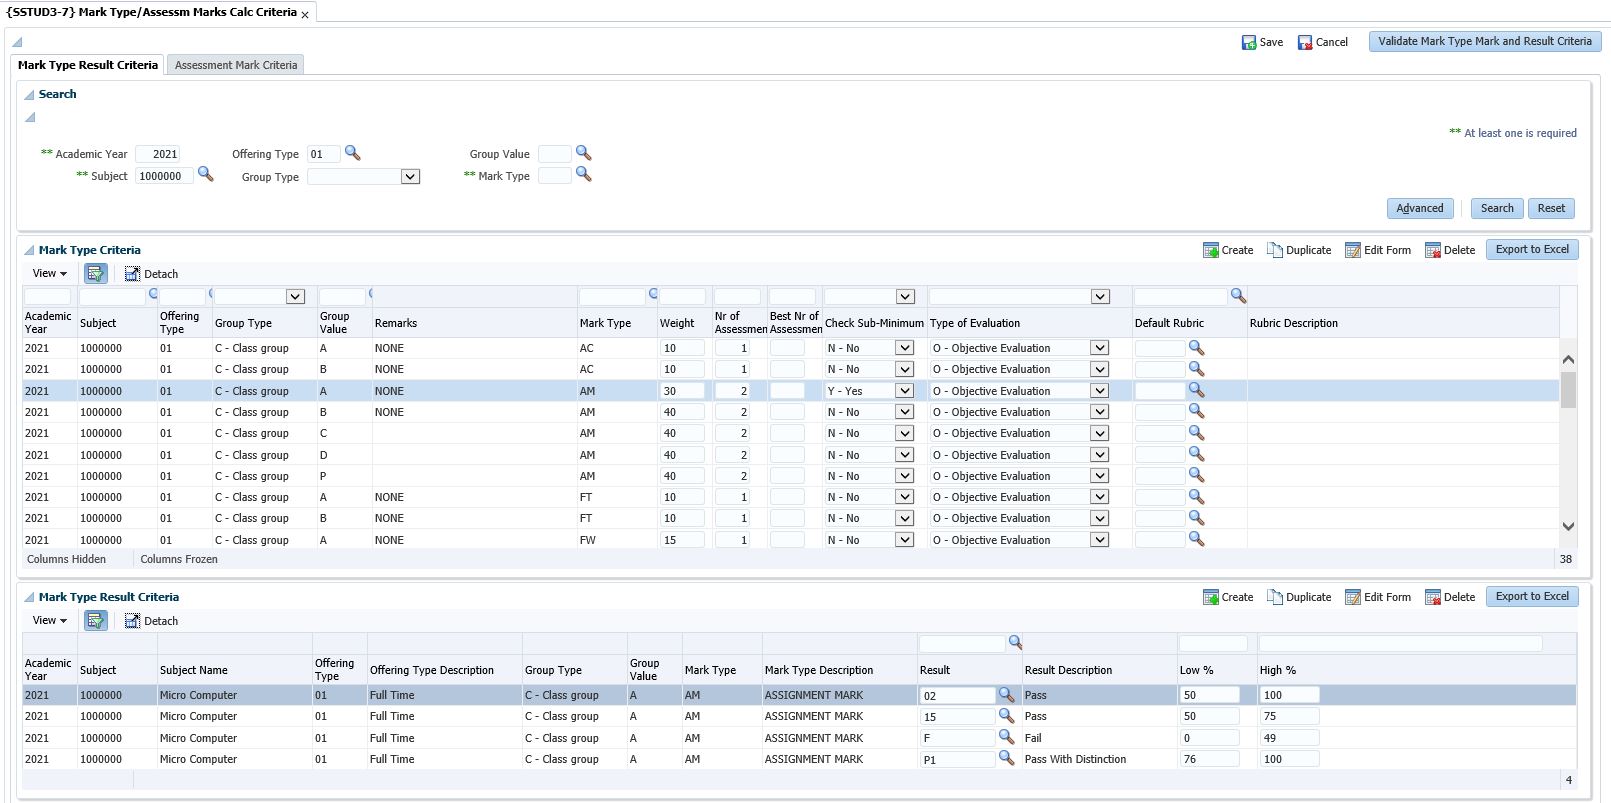Click Export to Excel in Mark Type Criteria
This screenshot has height=803, width=1611.
coord(1531,249)
